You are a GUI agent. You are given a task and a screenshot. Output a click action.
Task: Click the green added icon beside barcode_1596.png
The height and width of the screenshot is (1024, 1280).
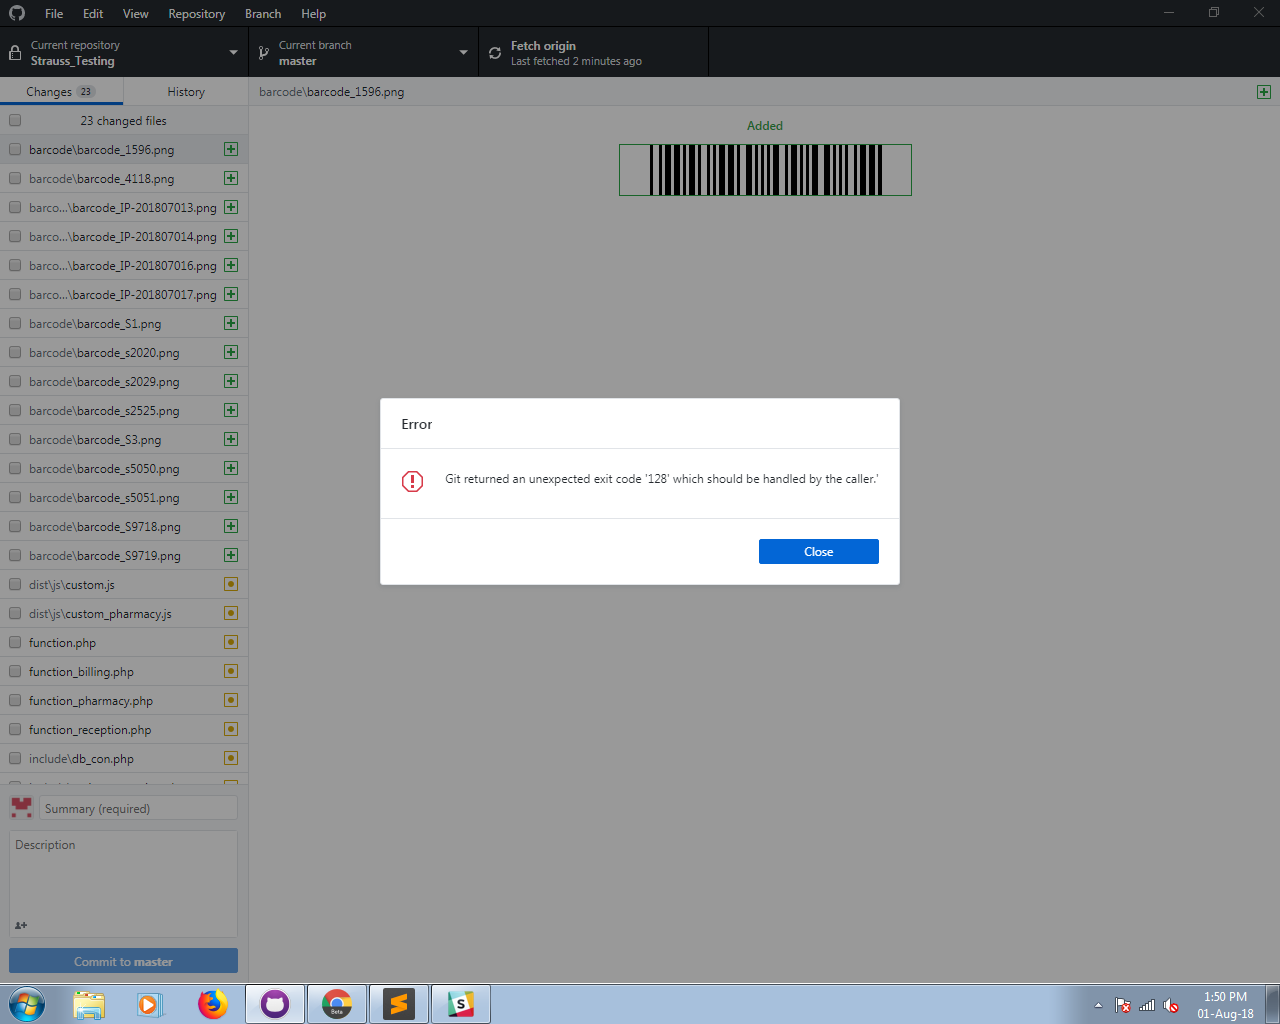pos(231,149)
